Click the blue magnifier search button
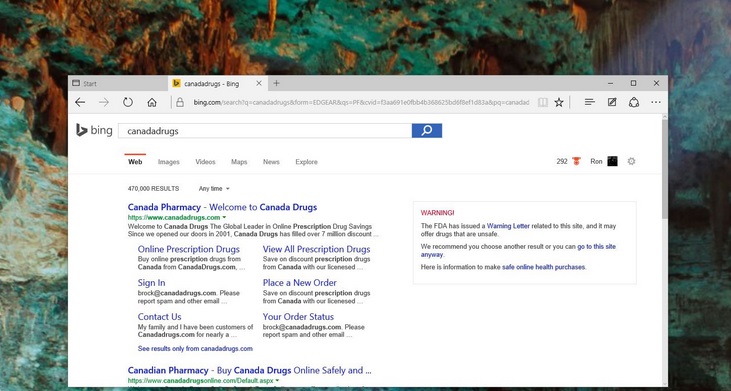The image size is (731, 391). (x=427, y=130)
